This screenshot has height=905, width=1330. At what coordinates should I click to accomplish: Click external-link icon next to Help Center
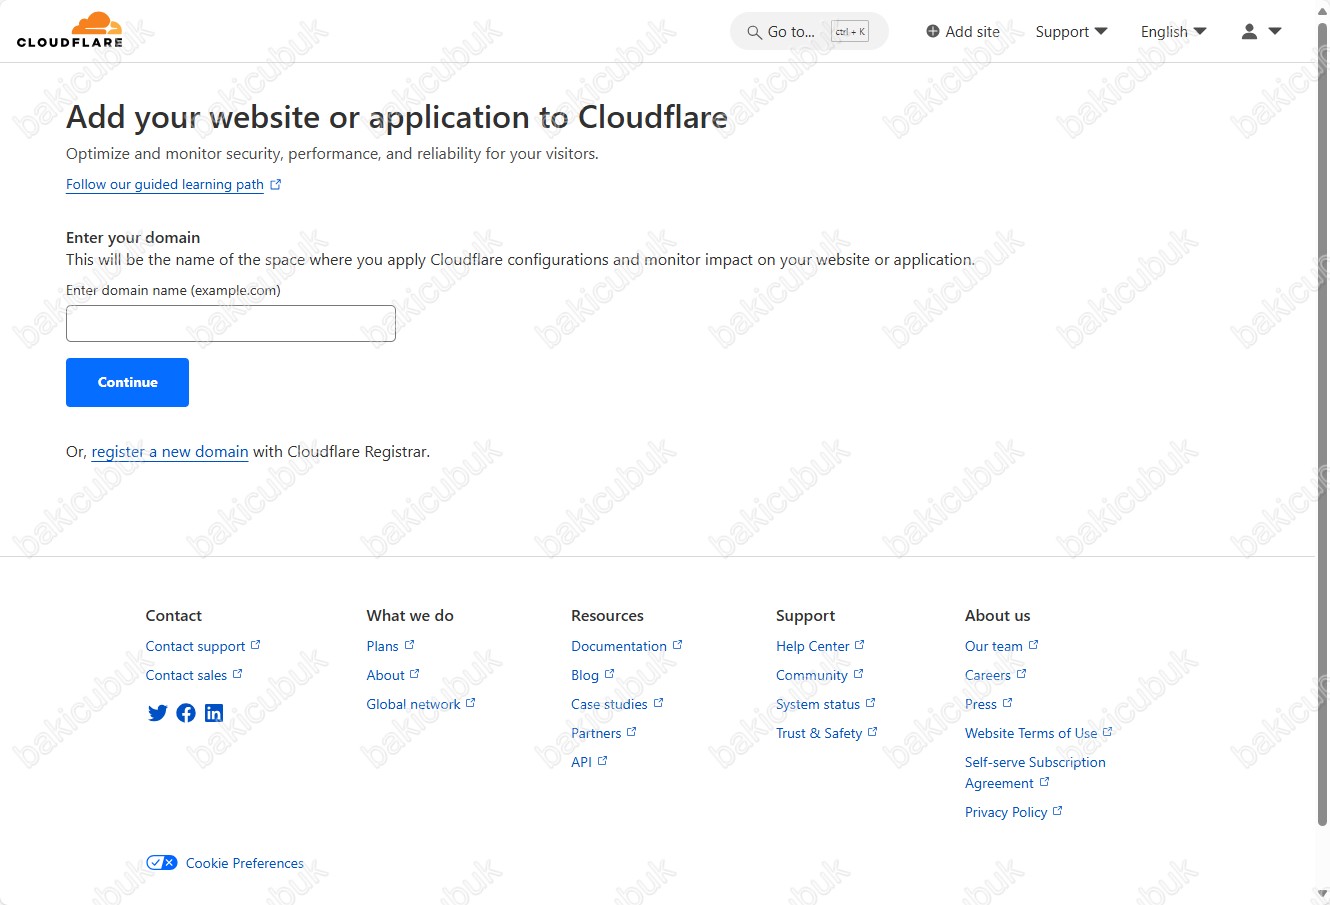pos(859,645)
